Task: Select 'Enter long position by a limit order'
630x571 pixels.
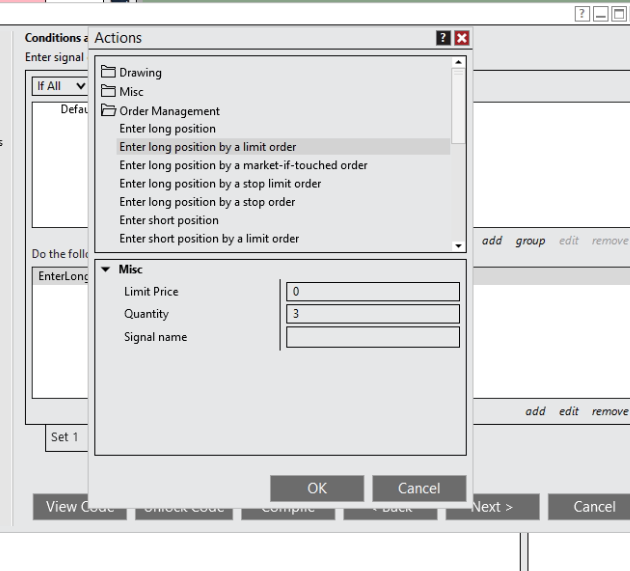Action: click(283, 147)
